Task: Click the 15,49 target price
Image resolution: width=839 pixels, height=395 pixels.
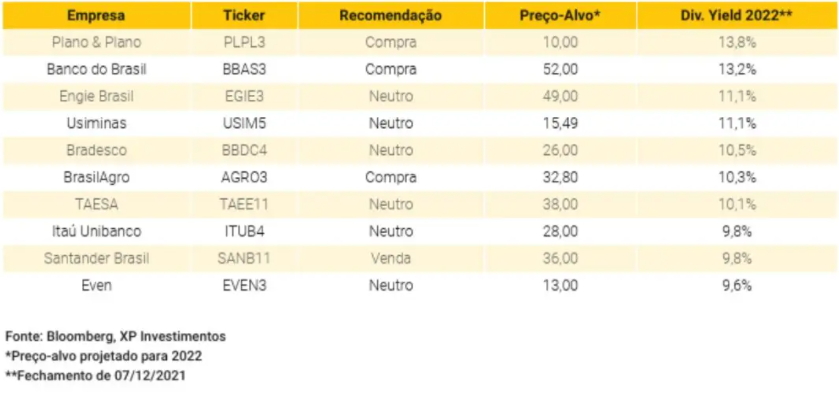Action: click(x=560, y=124)
